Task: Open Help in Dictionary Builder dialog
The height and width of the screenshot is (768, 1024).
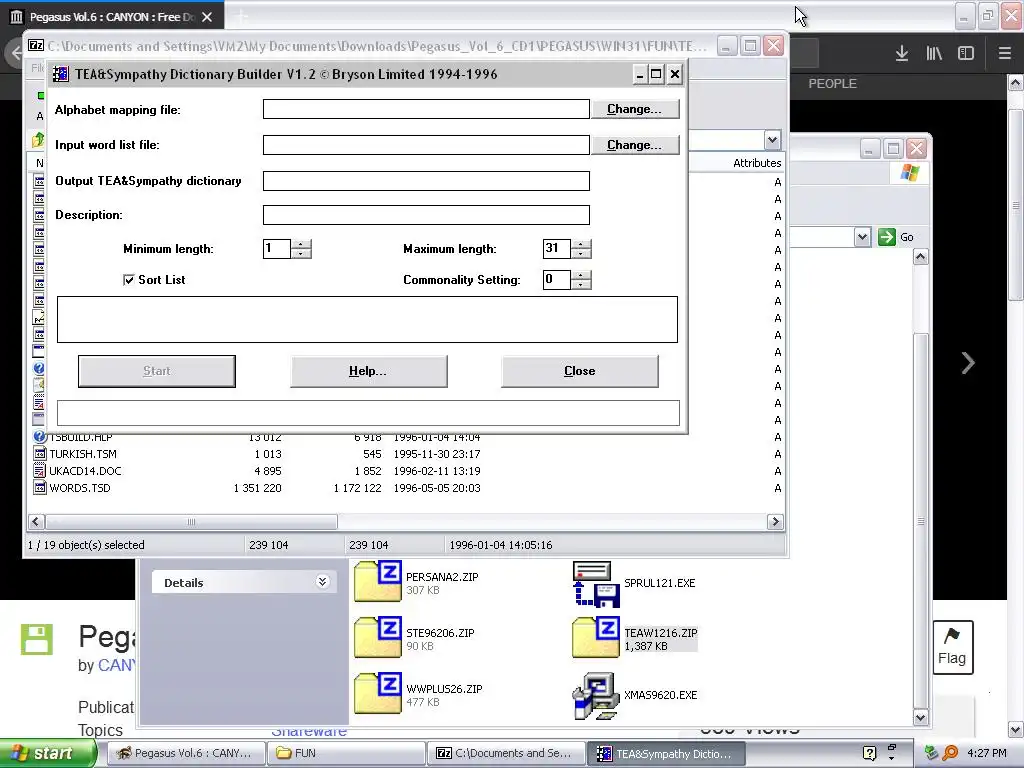Action: click(x=368, y=371)
